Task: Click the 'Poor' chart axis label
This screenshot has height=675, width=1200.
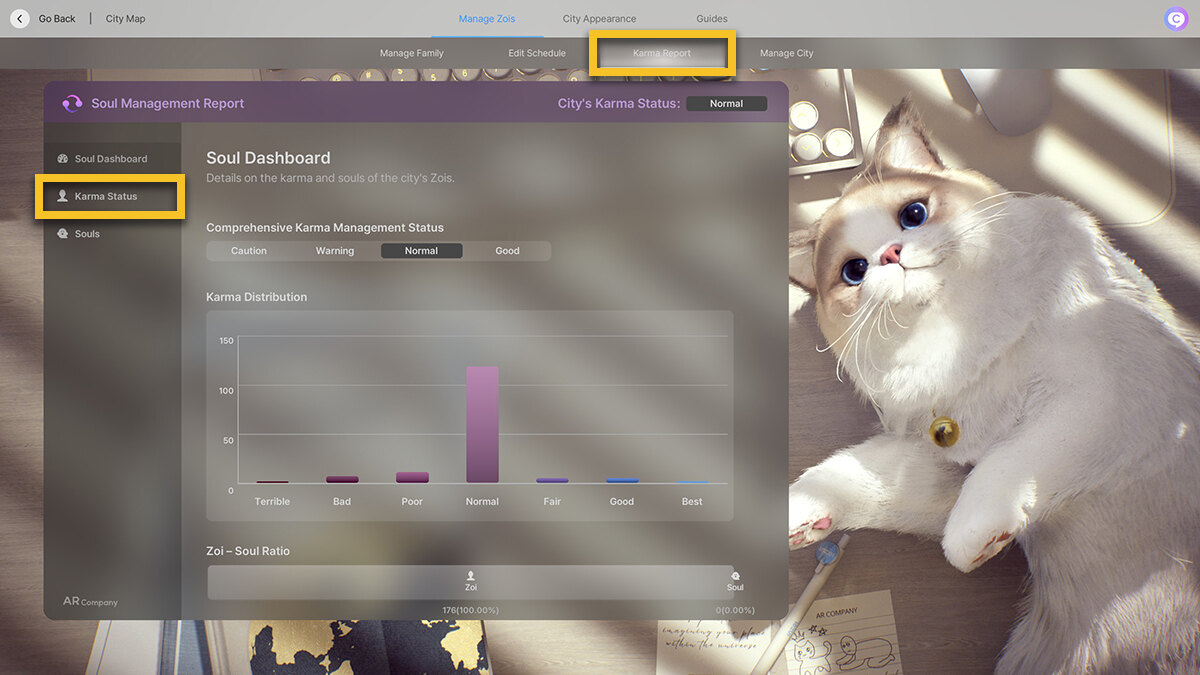Action: click(x=412, y=502)
